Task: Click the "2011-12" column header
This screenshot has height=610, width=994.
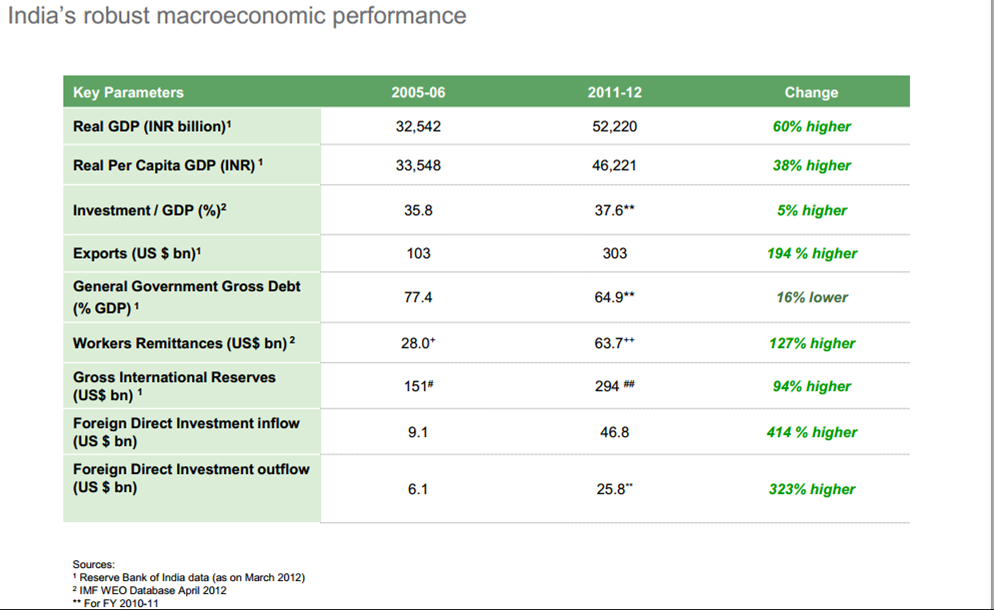Action: [x=614, y=93]
